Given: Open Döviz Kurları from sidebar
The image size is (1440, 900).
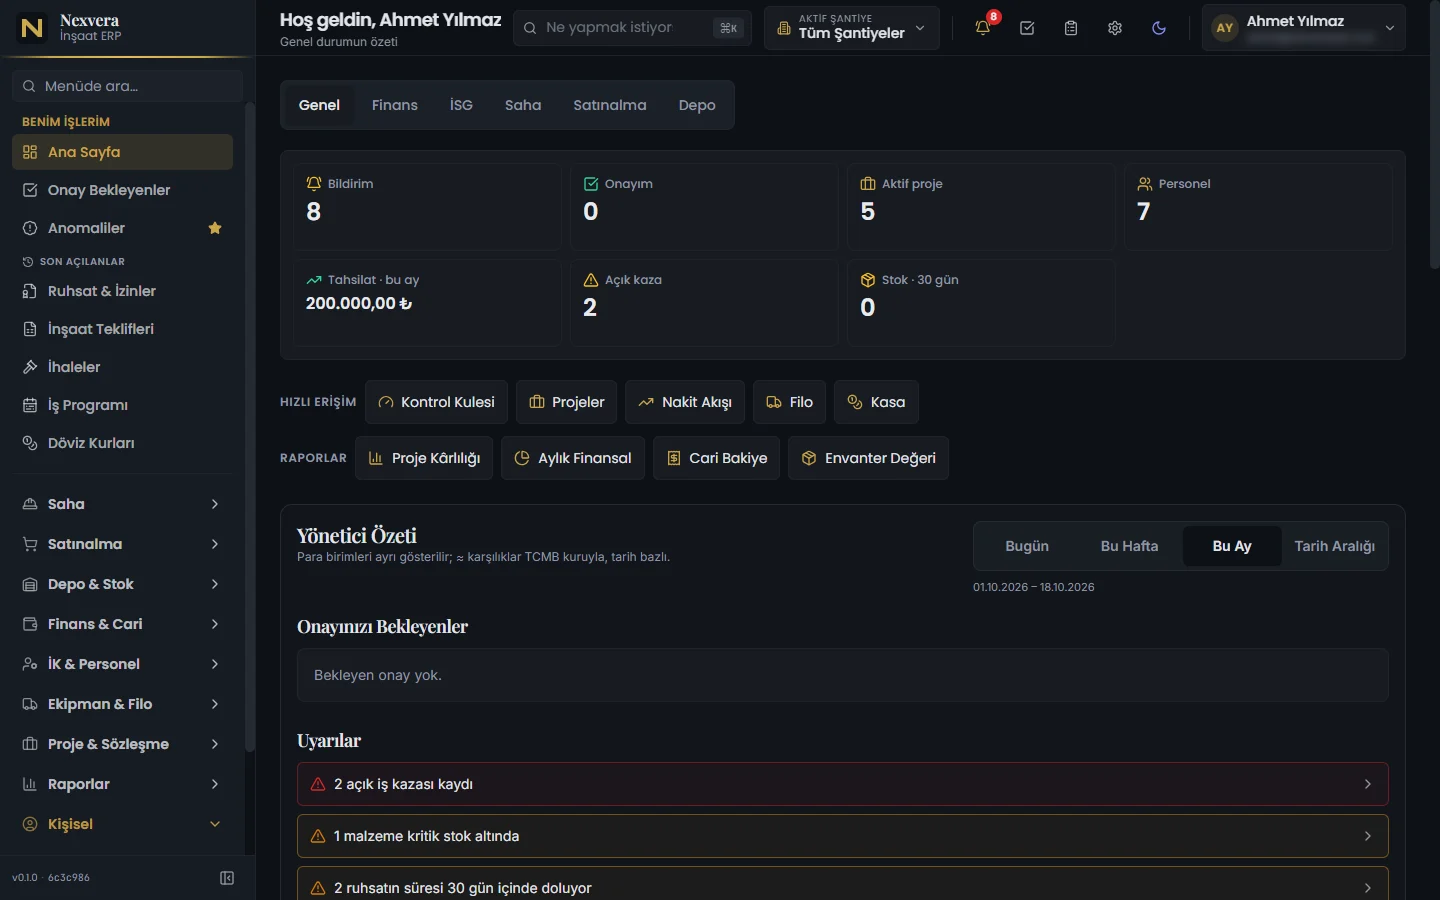Looking at the screenshot, I should coord(122,443).
